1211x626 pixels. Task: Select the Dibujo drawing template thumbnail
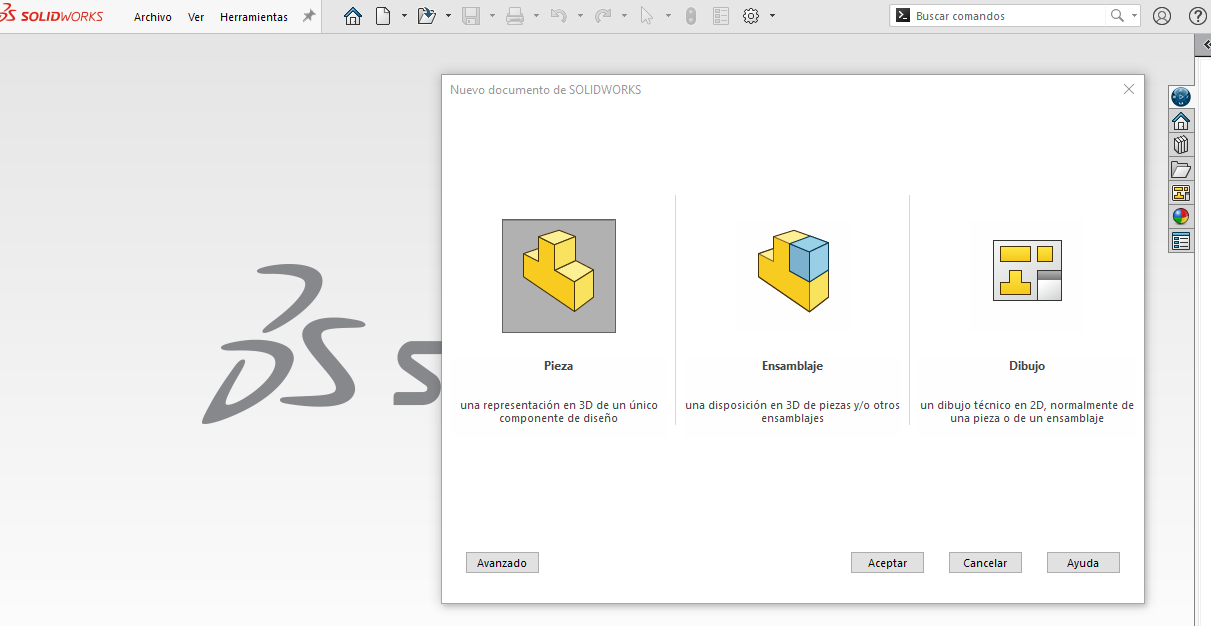tap(1027, 271)
